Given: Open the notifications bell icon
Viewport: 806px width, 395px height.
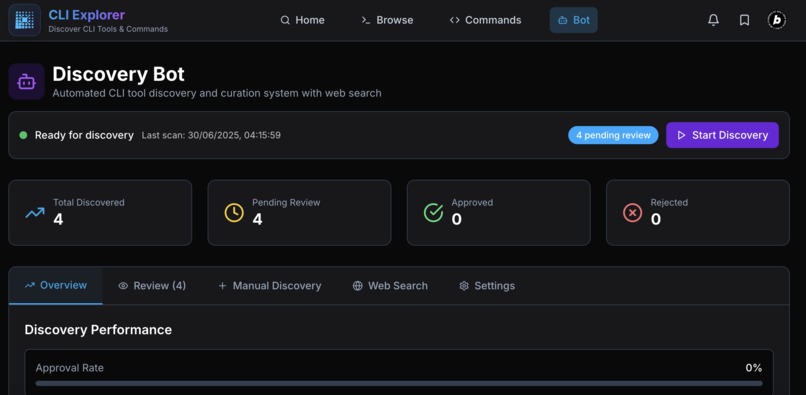Looking at the screenshot, I should 713,20.
